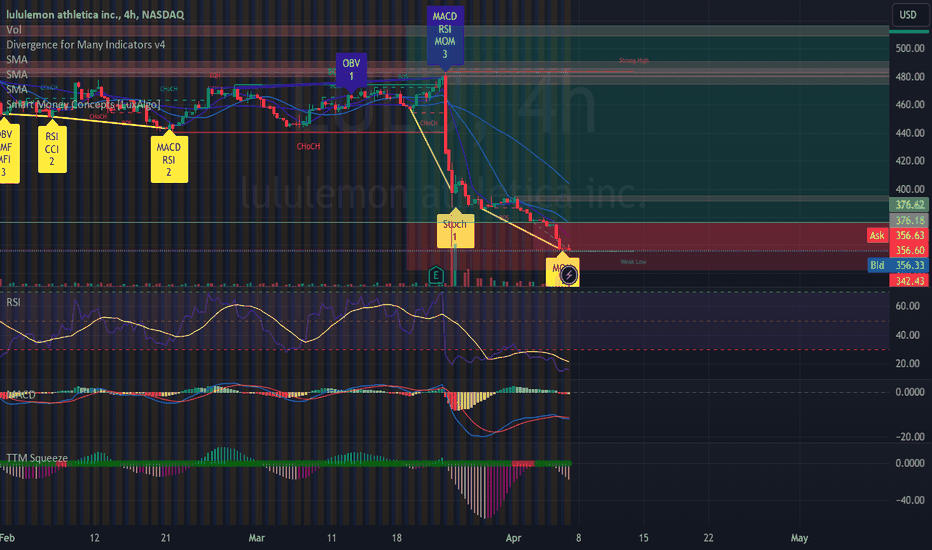Click the blue OBV 1 divergence label
The image size is (932, 550).
(351, 70)
